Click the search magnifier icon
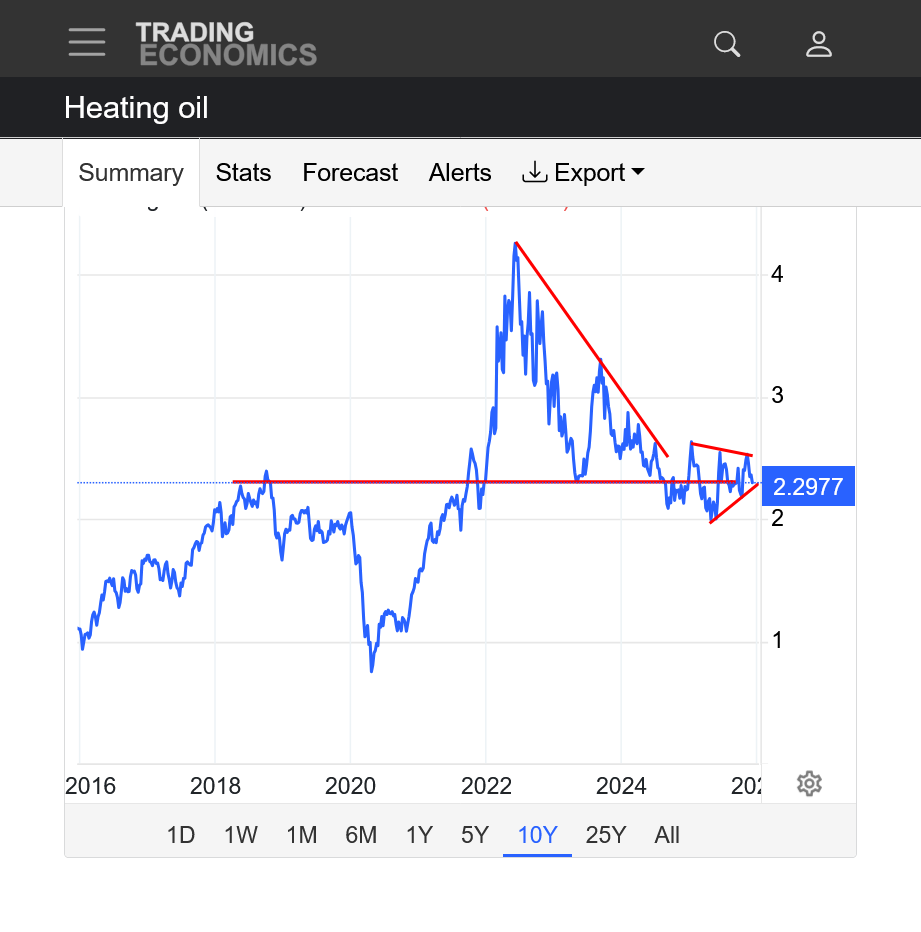The image size is (921, 932). pyautogui.click(x=727, y=44)
